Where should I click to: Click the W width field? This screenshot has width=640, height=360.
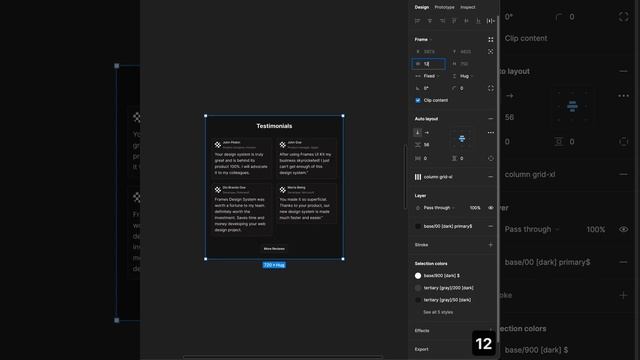tap(429, 64)
